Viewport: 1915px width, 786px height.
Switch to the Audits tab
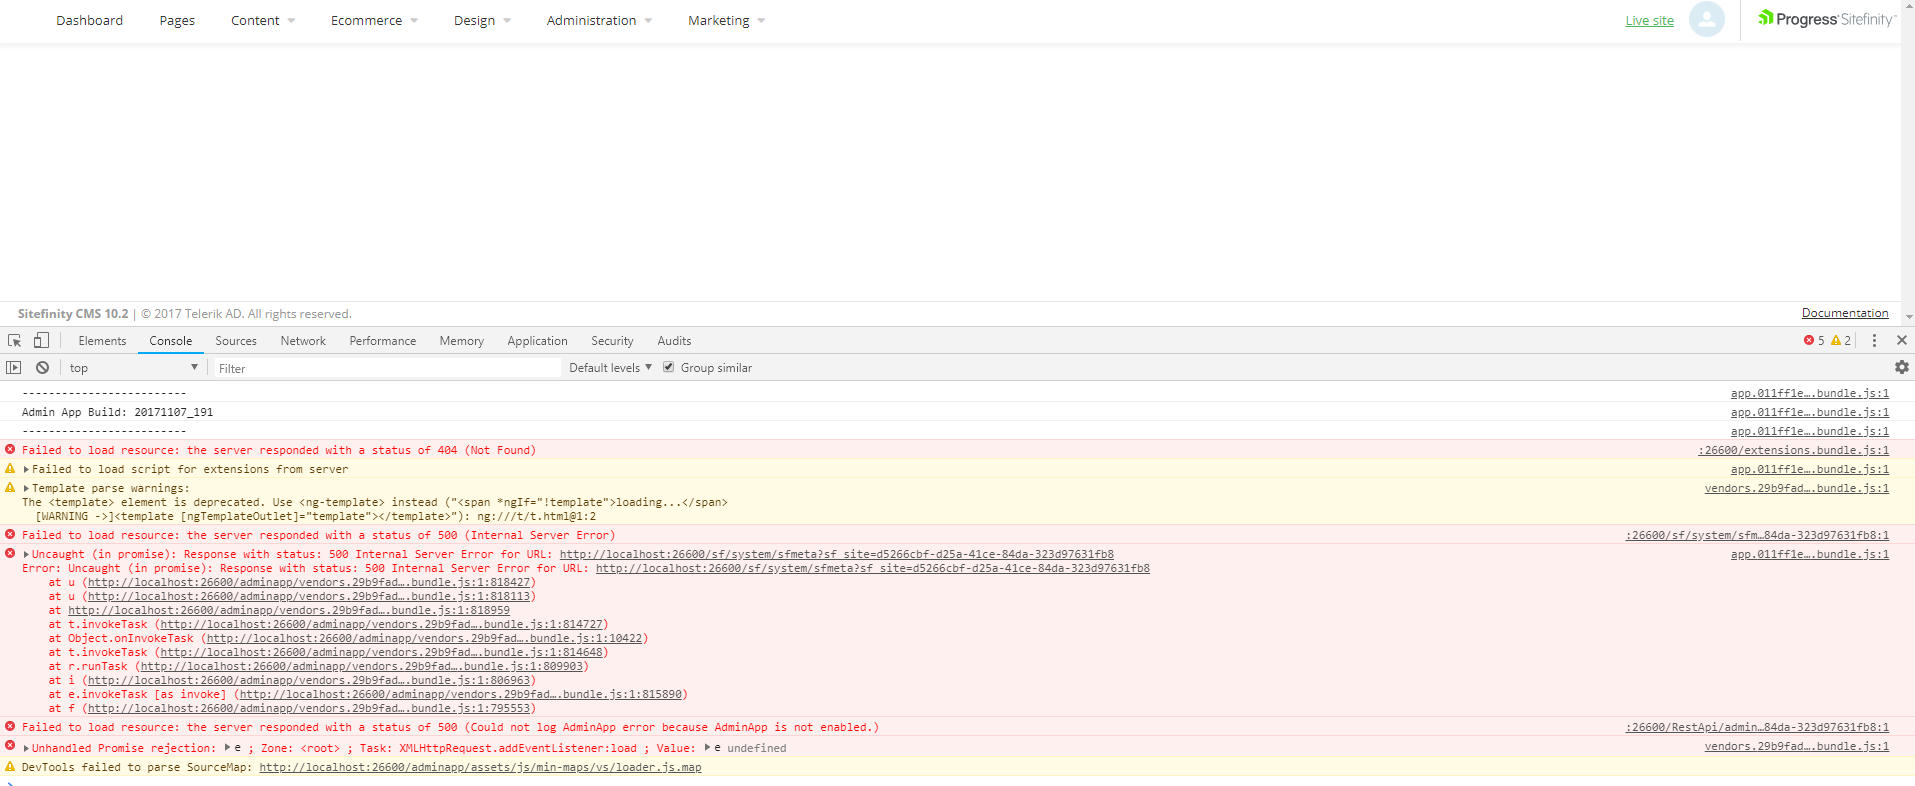tap(674, 341)
